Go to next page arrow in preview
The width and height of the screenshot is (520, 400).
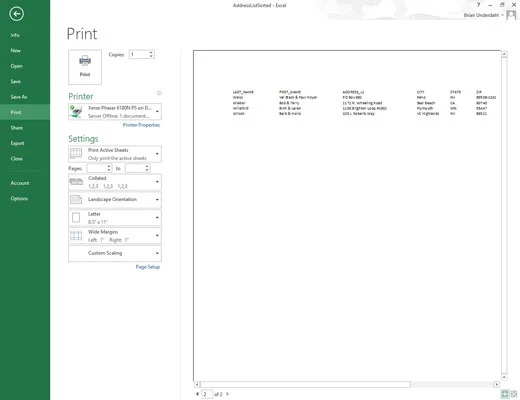click(x=228, y=394)
